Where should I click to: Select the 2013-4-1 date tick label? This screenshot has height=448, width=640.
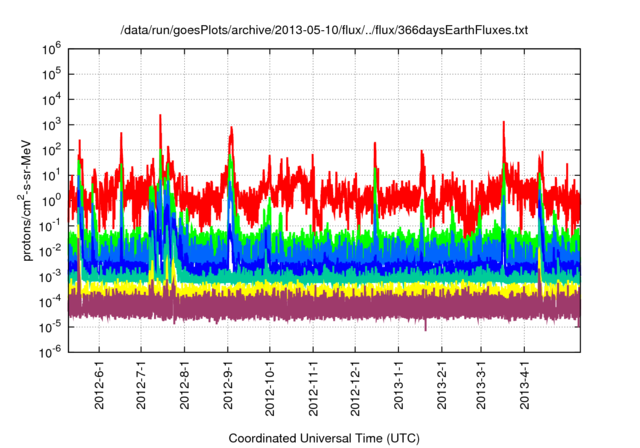524,385
